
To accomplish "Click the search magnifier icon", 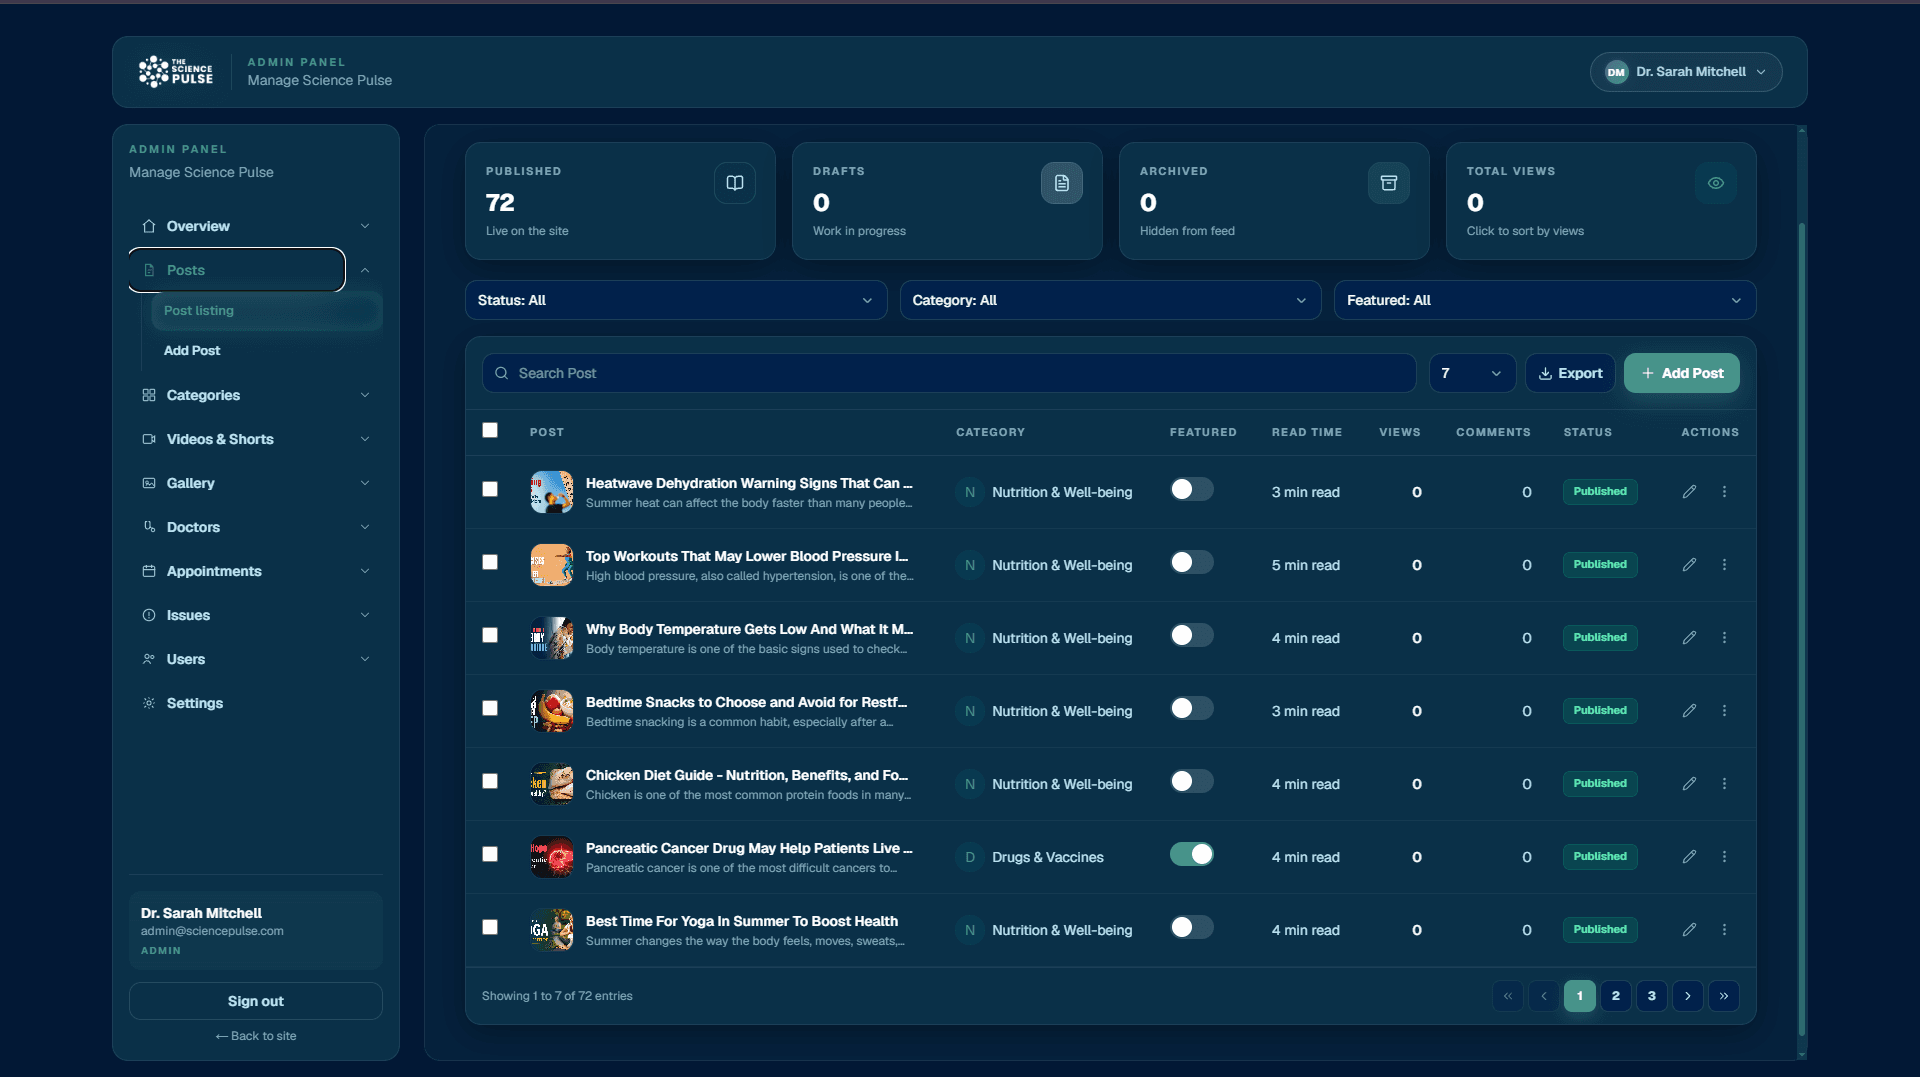I will pyautogui.click(x=502, y=373).
